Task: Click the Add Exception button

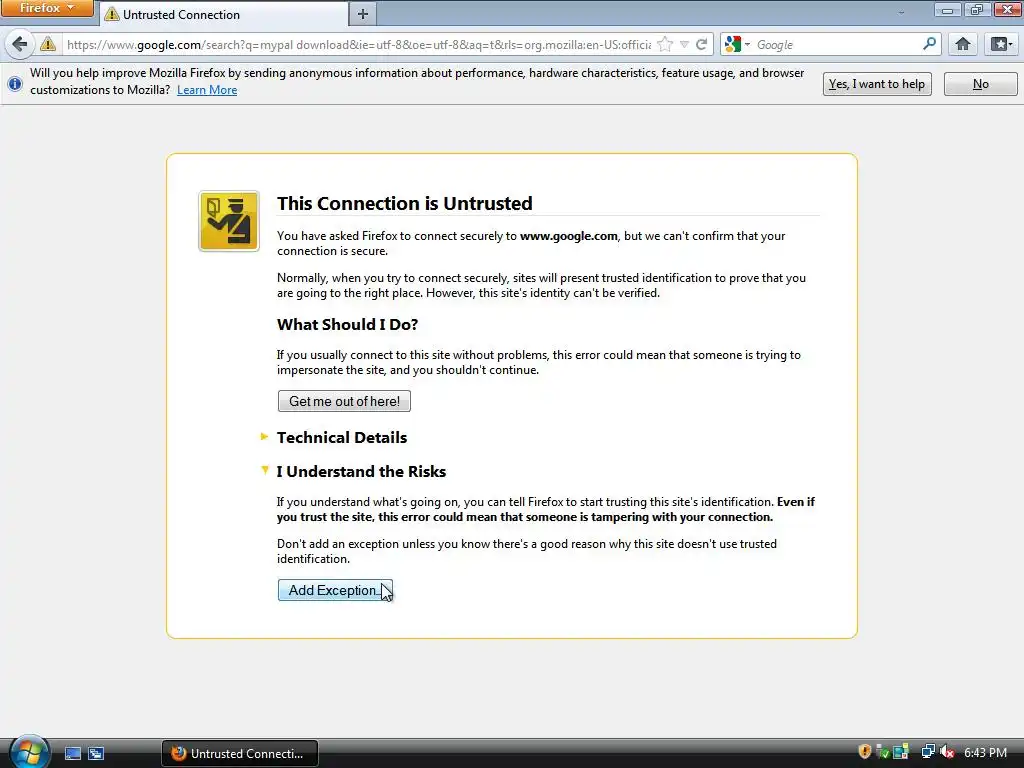Action: [x=335, y=590]
